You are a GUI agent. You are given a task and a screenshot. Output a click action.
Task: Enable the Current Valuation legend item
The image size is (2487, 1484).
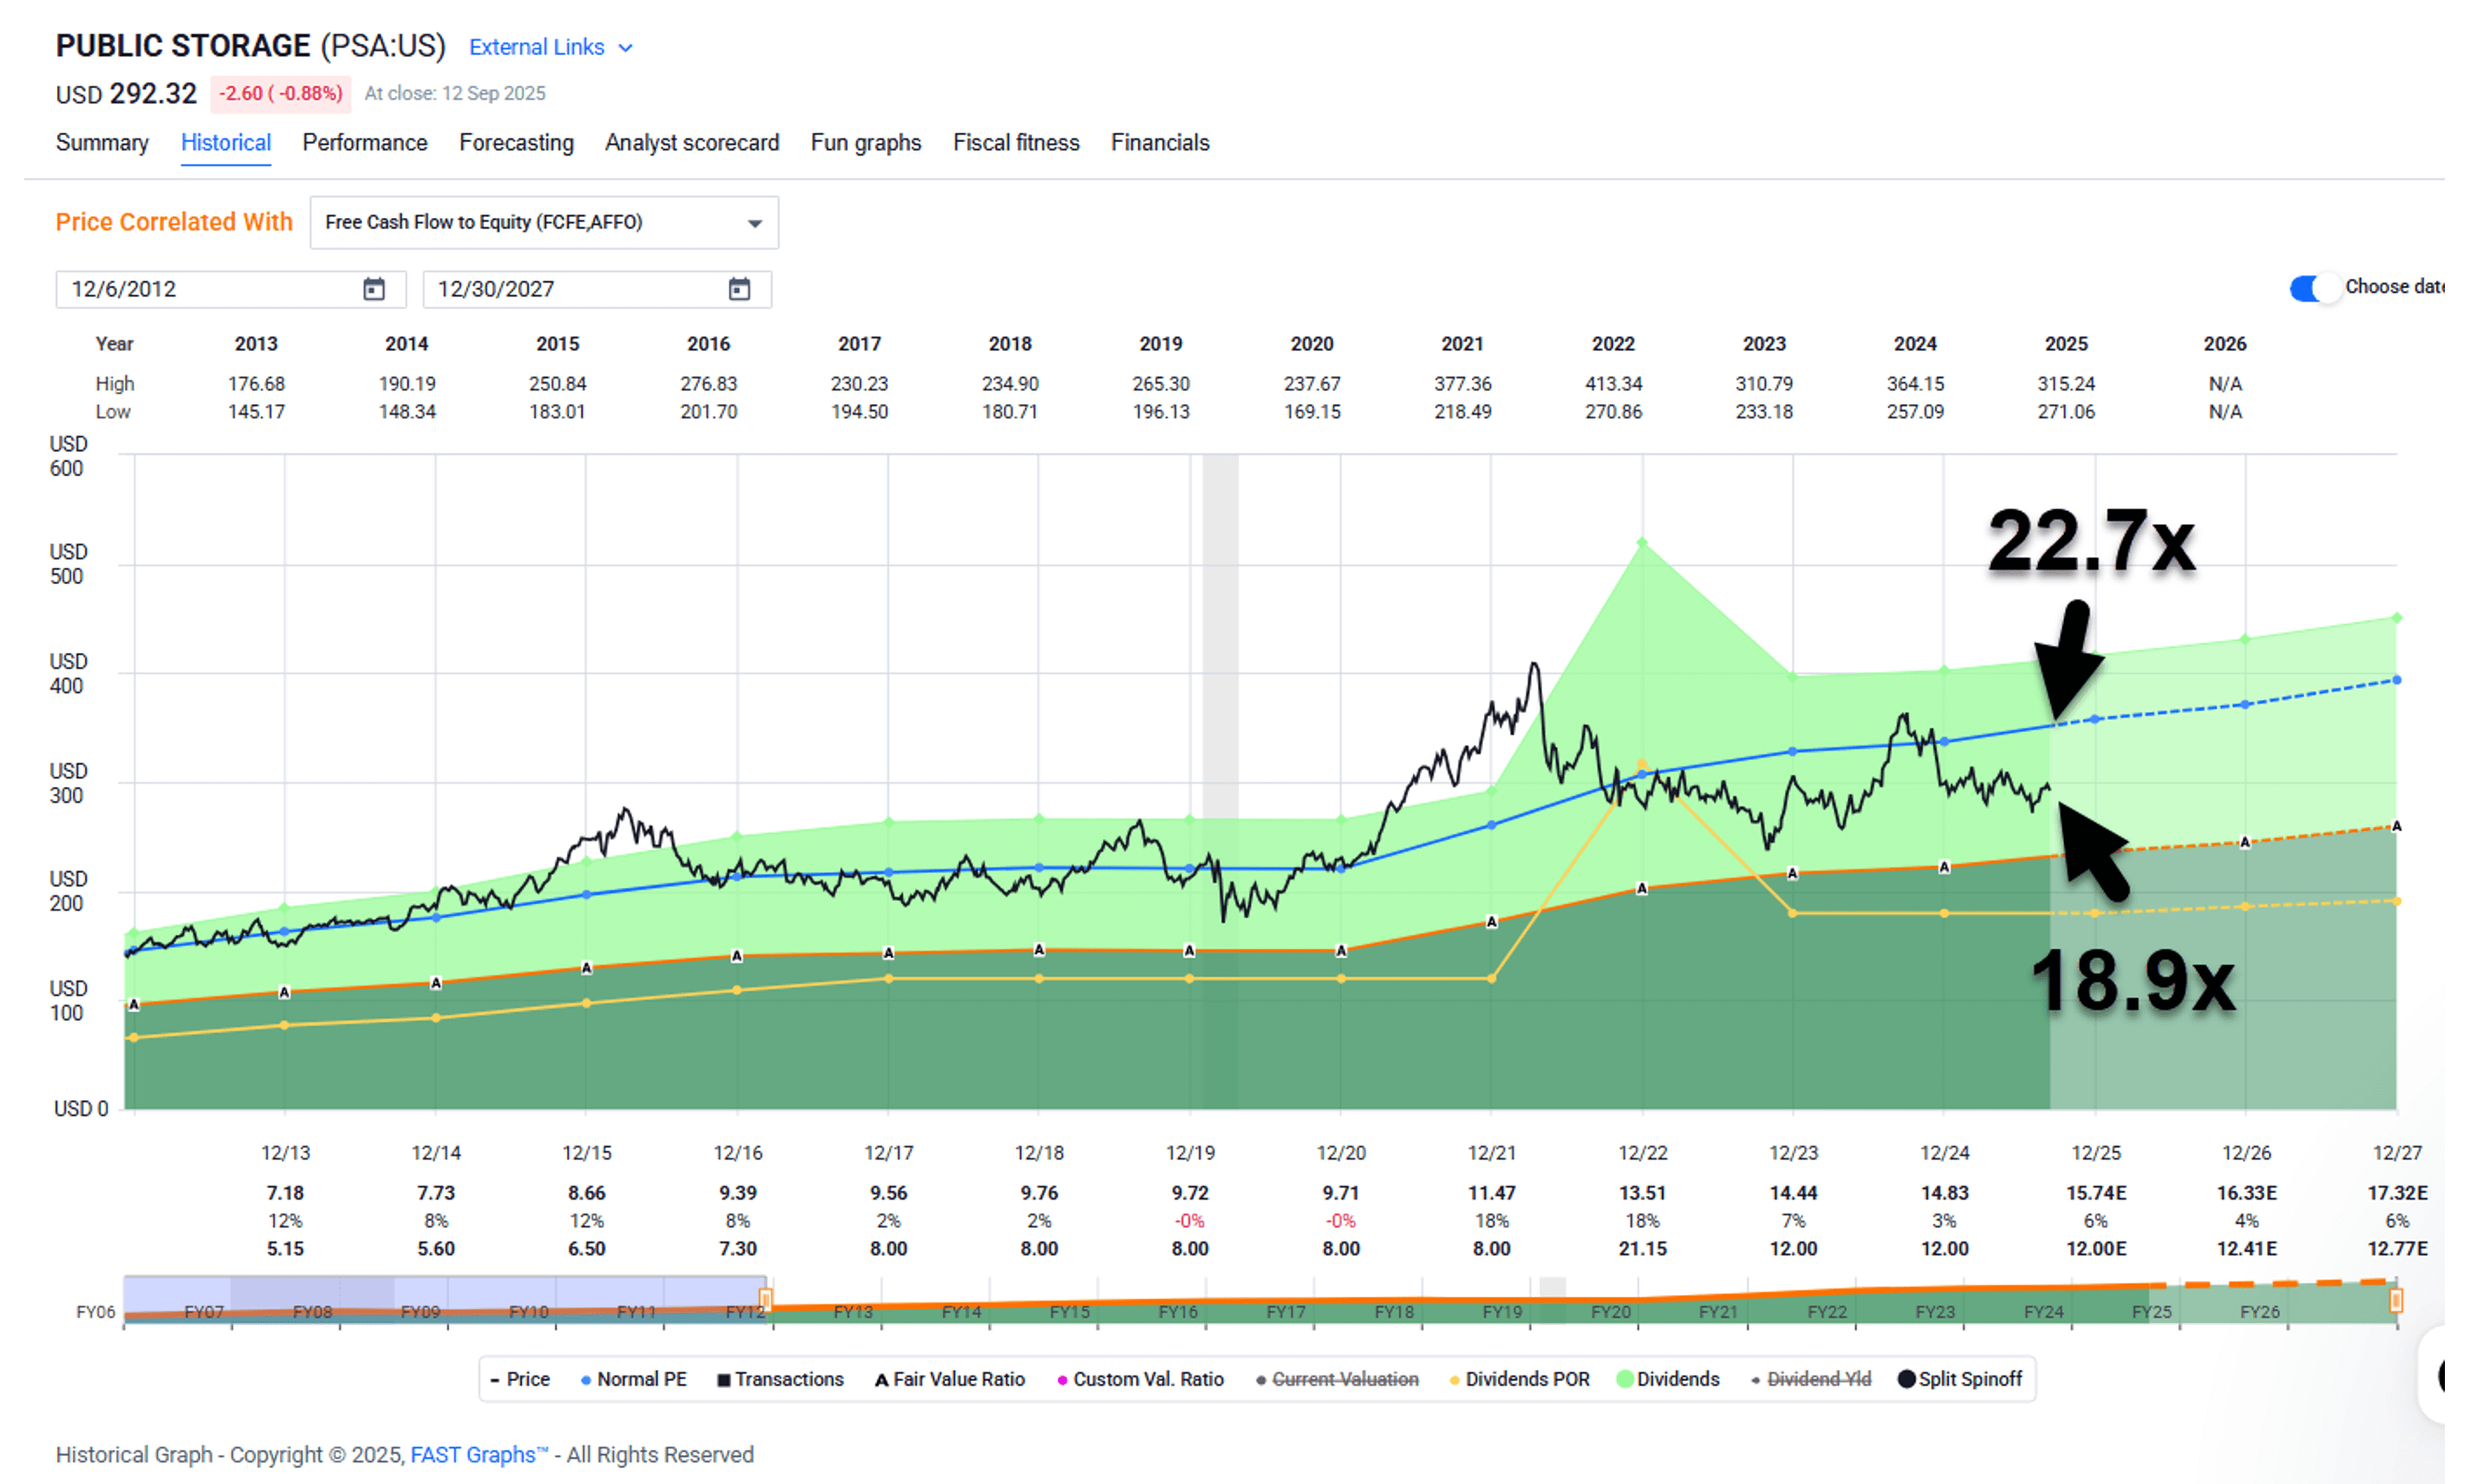tap(1337, 1379)
